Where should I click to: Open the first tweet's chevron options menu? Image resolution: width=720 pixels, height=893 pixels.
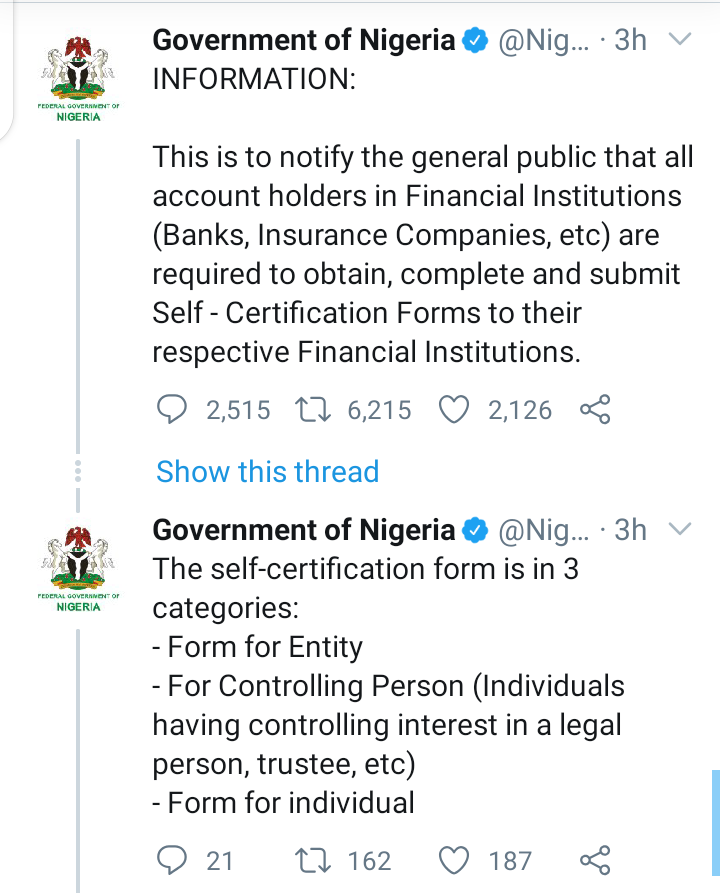point(679,40)
